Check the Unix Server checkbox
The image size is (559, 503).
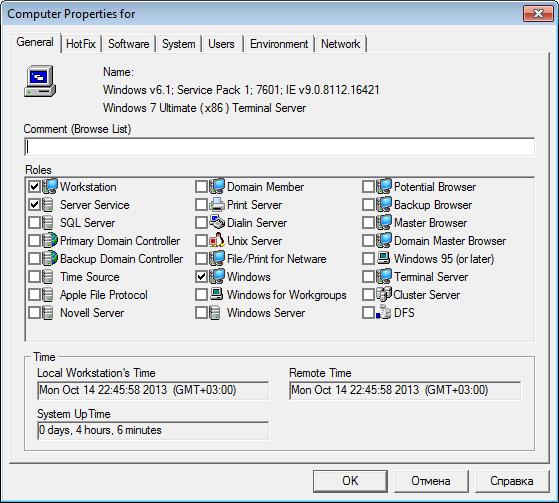click(201, 241)
